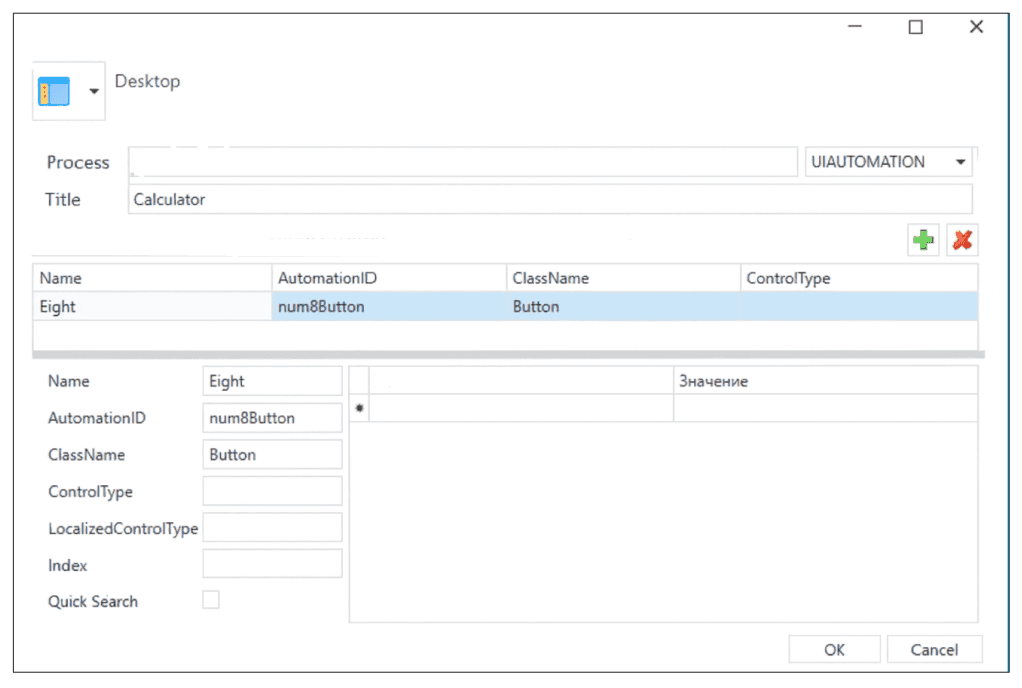The width and height of the screenshot is (1022, 688).
Task: Click the ControlType column header
Action: point(857,278)
